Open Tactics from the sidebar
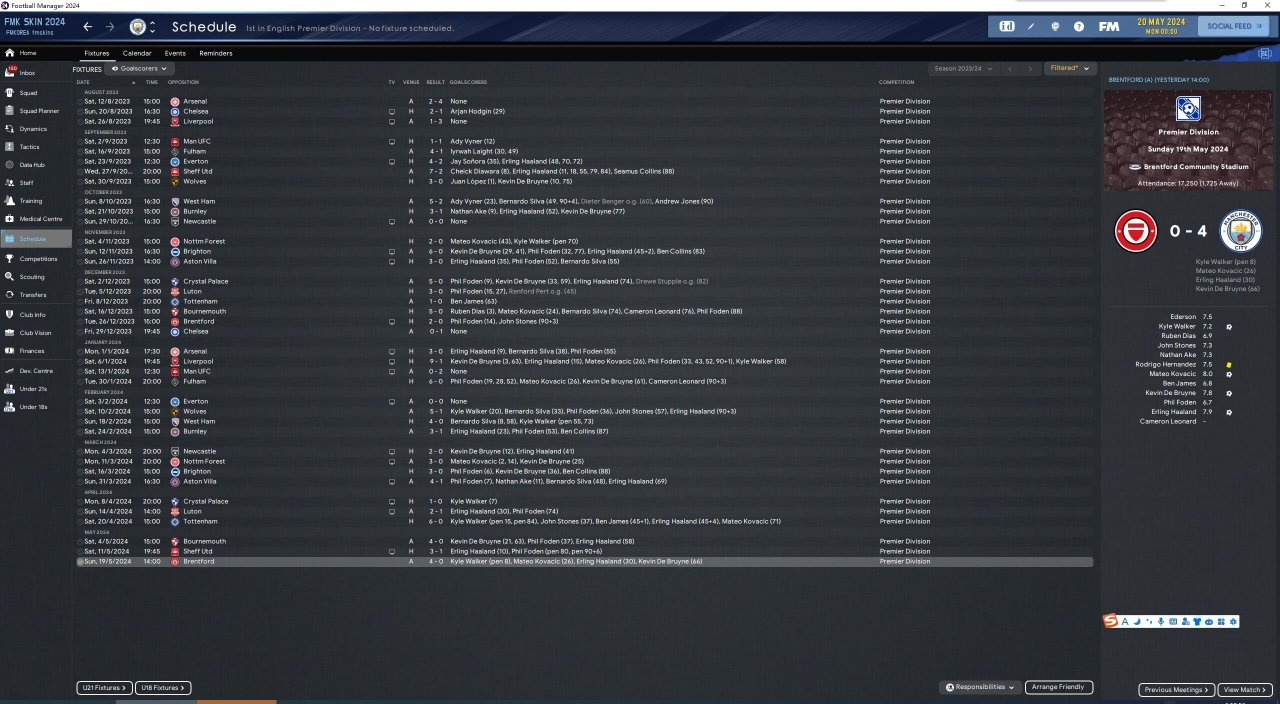The width and height of the screenshot is (1280, 704). (30, 147)
